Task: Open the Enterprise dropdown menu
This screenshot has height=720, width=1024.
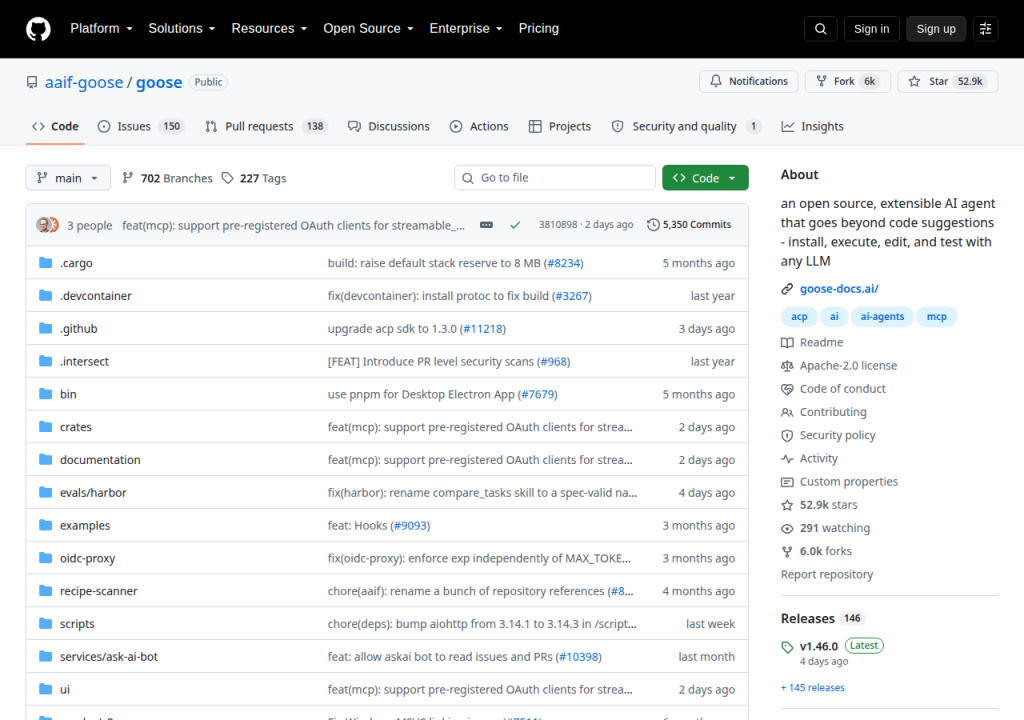Action: click(466, 29)
